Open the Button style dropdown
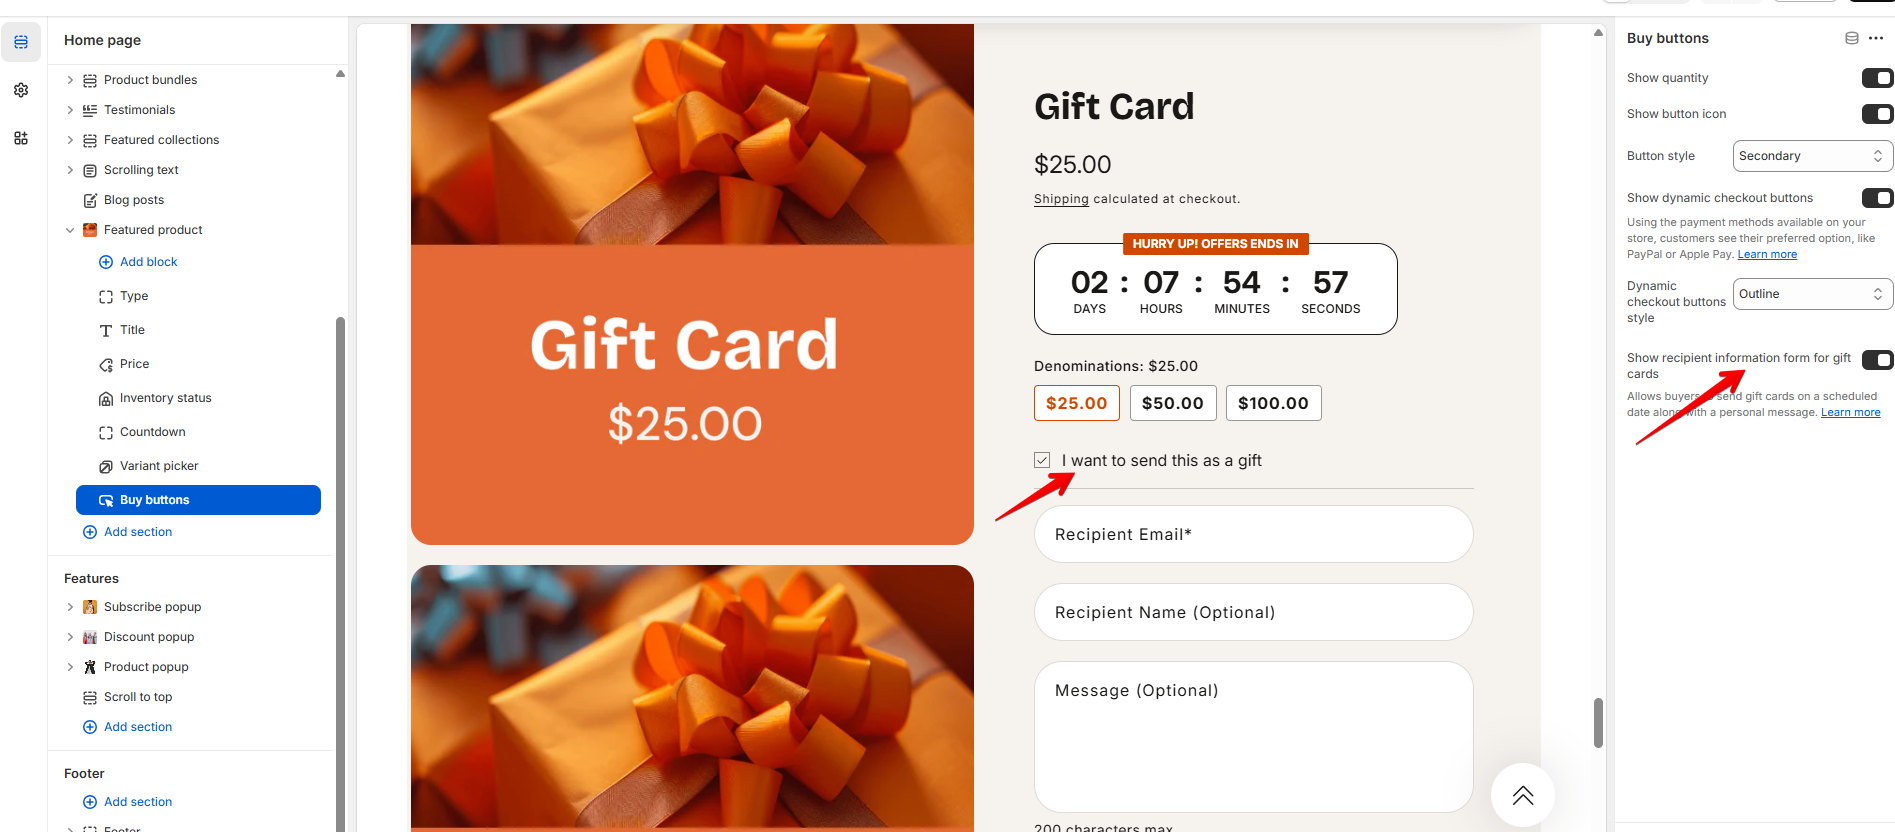 (1812, 156)
